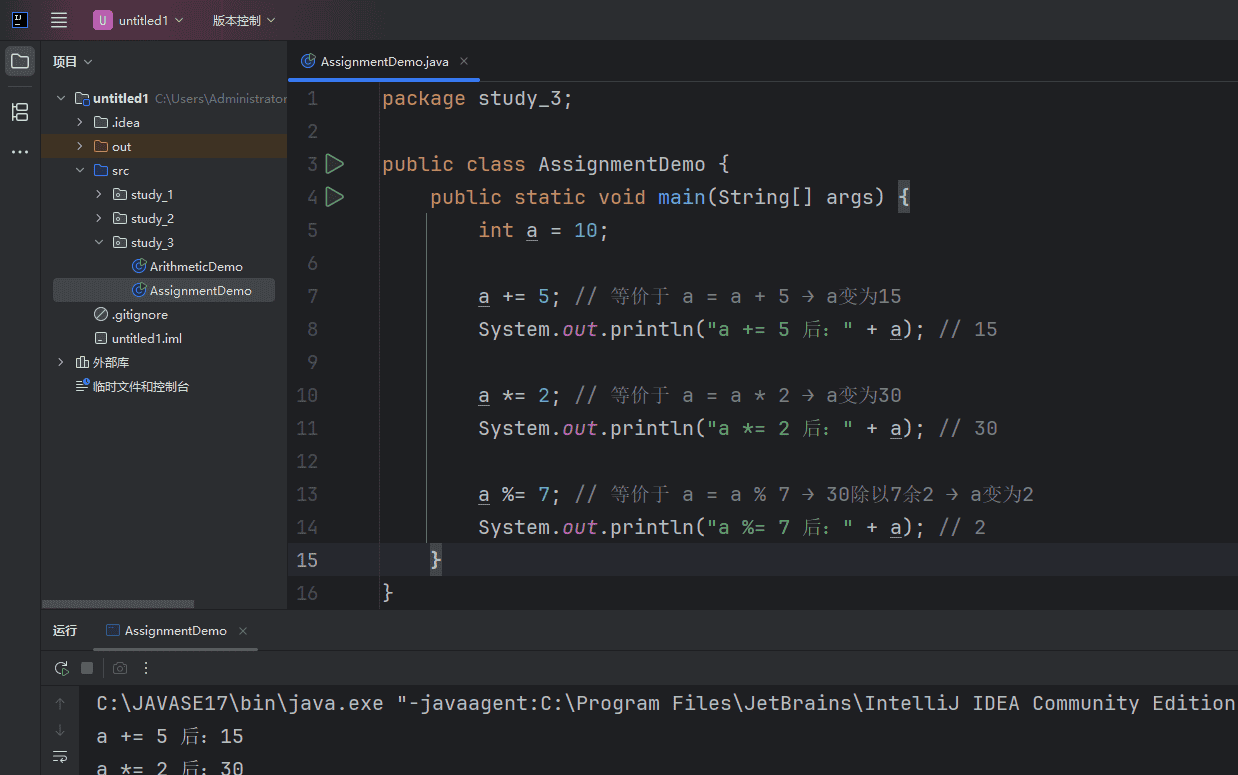The width and height of the screenshot is (1238, 775).
Task: Click the run gutter icon beside class declaration
Action: (x=335, y=164)
